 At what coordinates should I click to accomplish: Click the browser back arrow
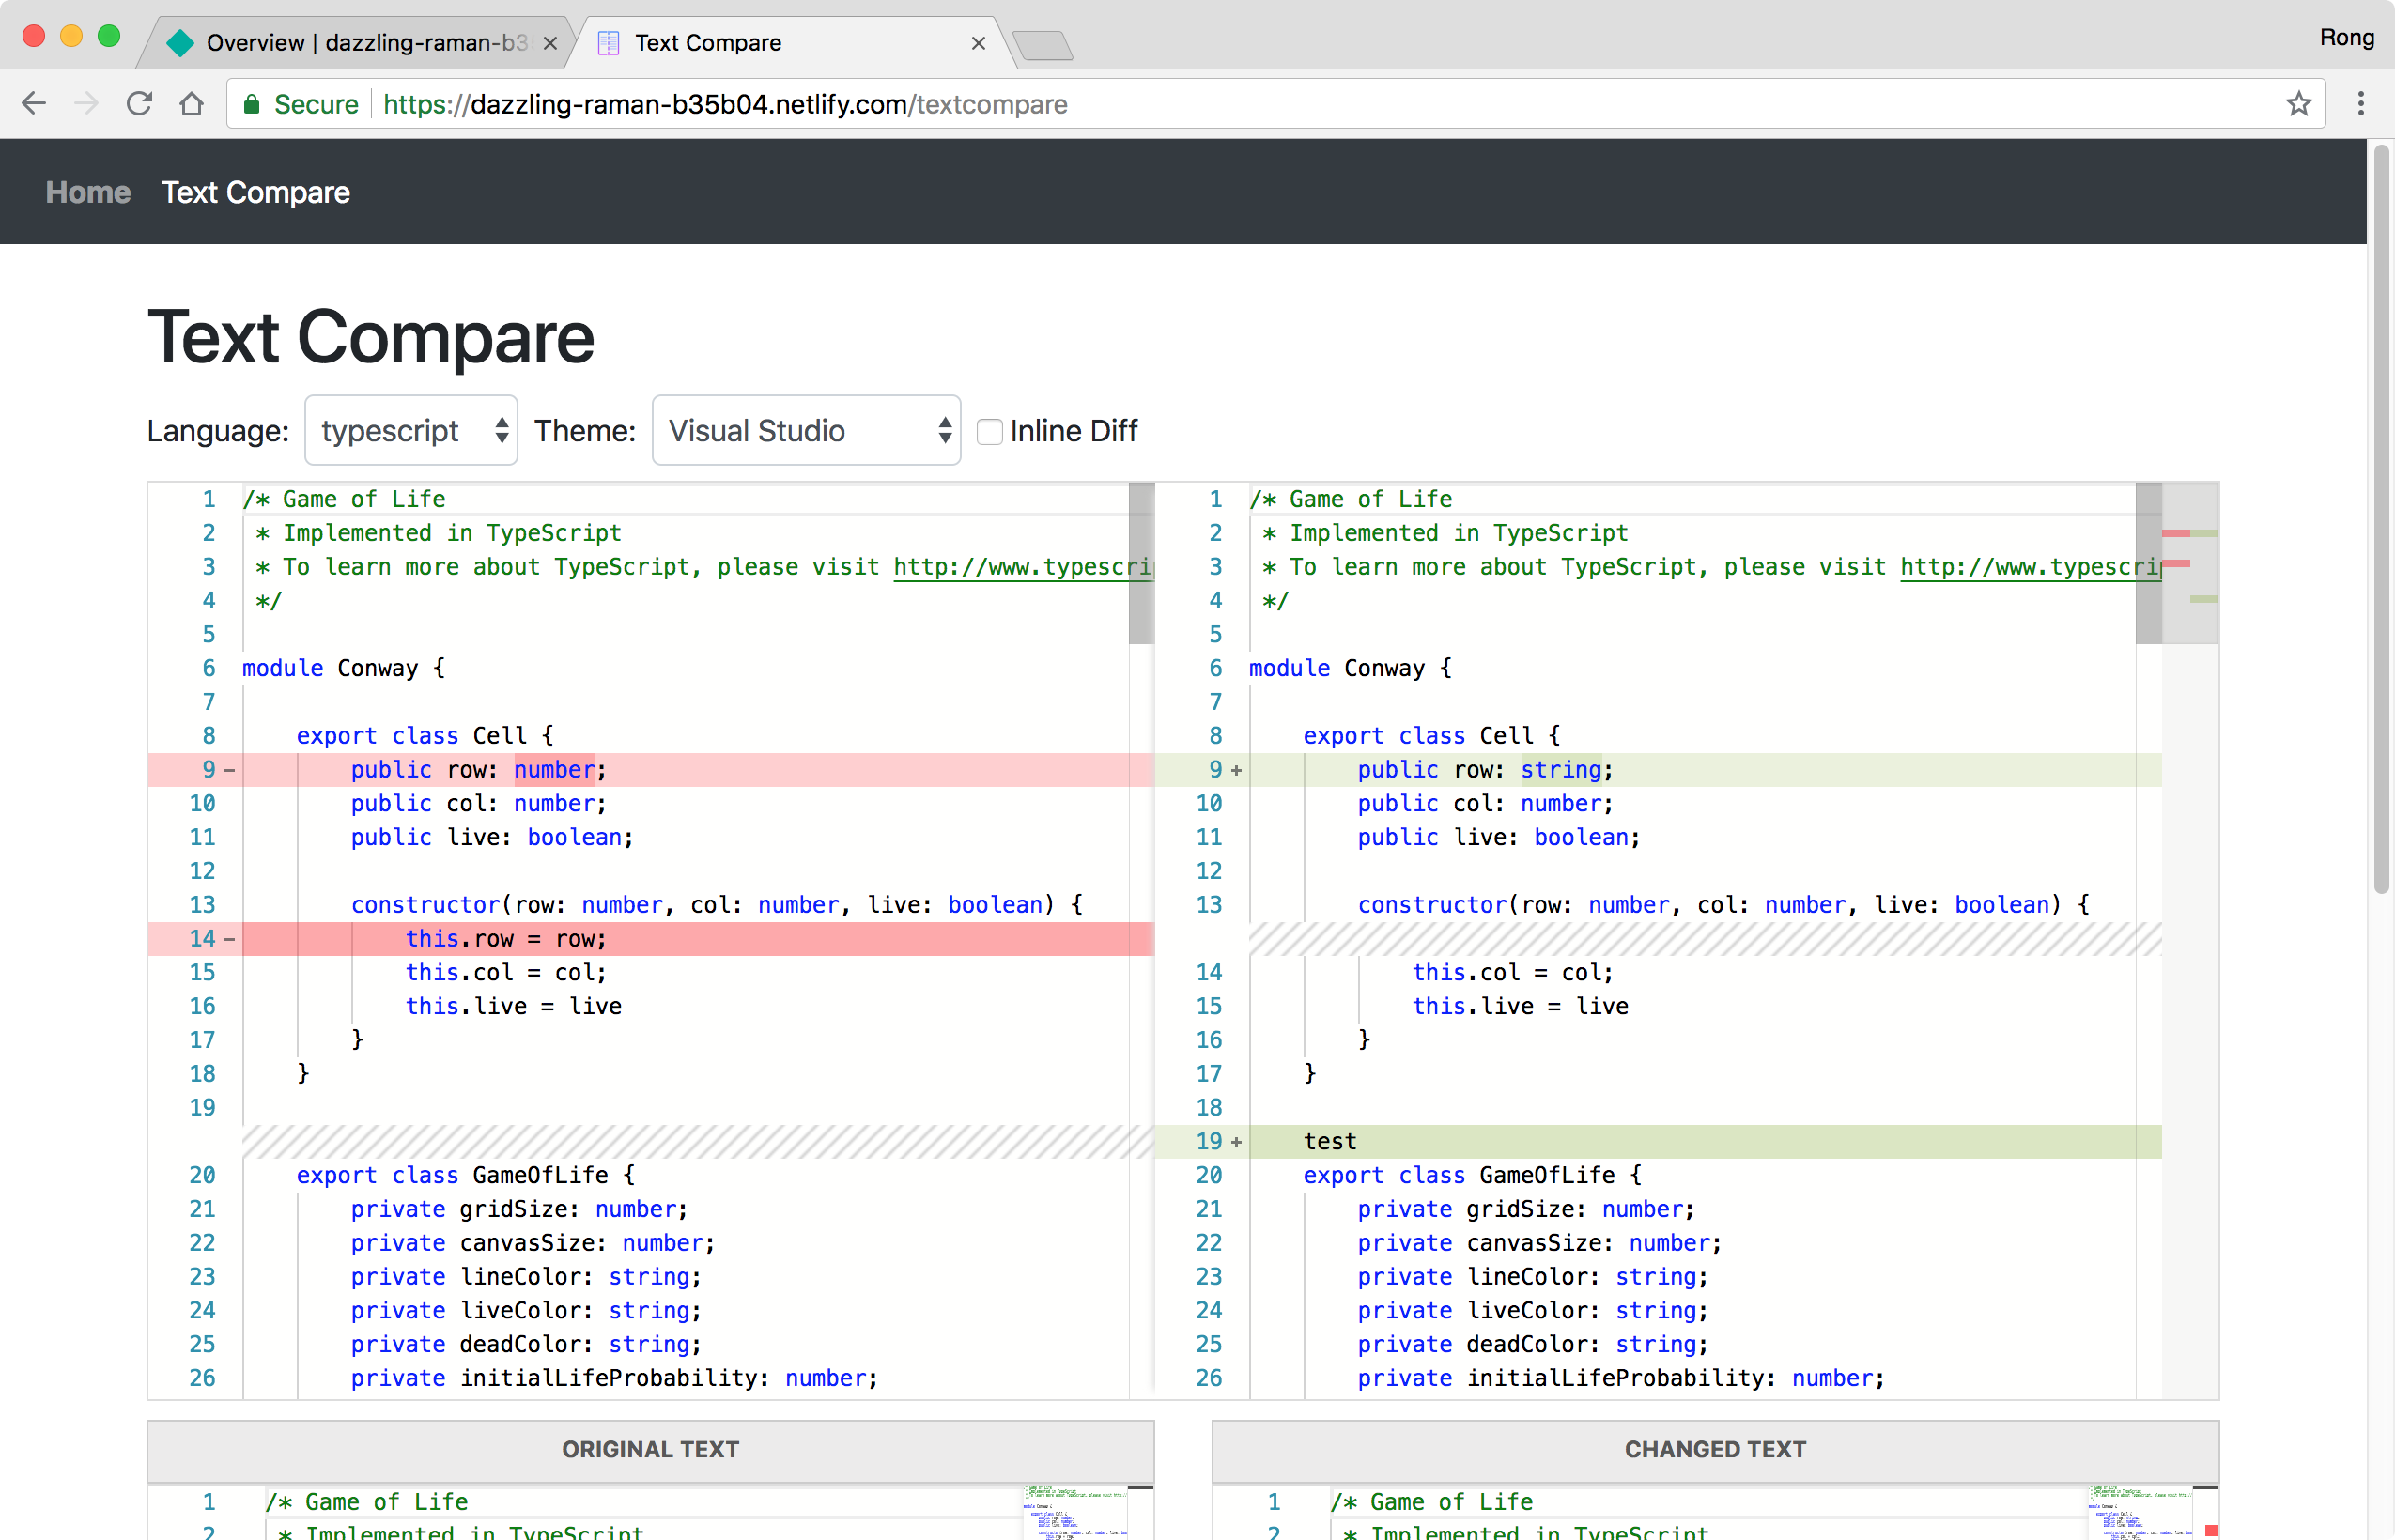(x=34, y=103)
